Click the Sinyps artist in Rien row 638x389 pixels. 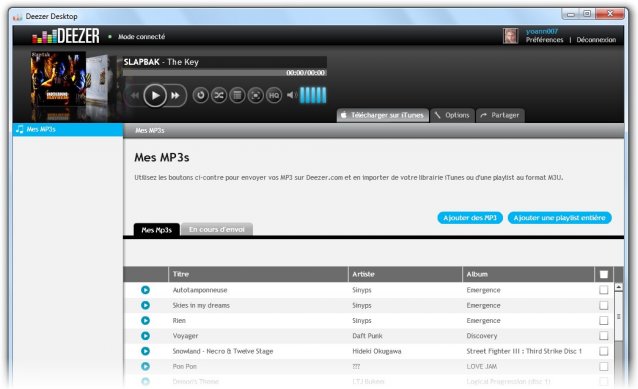pos(362,321)
